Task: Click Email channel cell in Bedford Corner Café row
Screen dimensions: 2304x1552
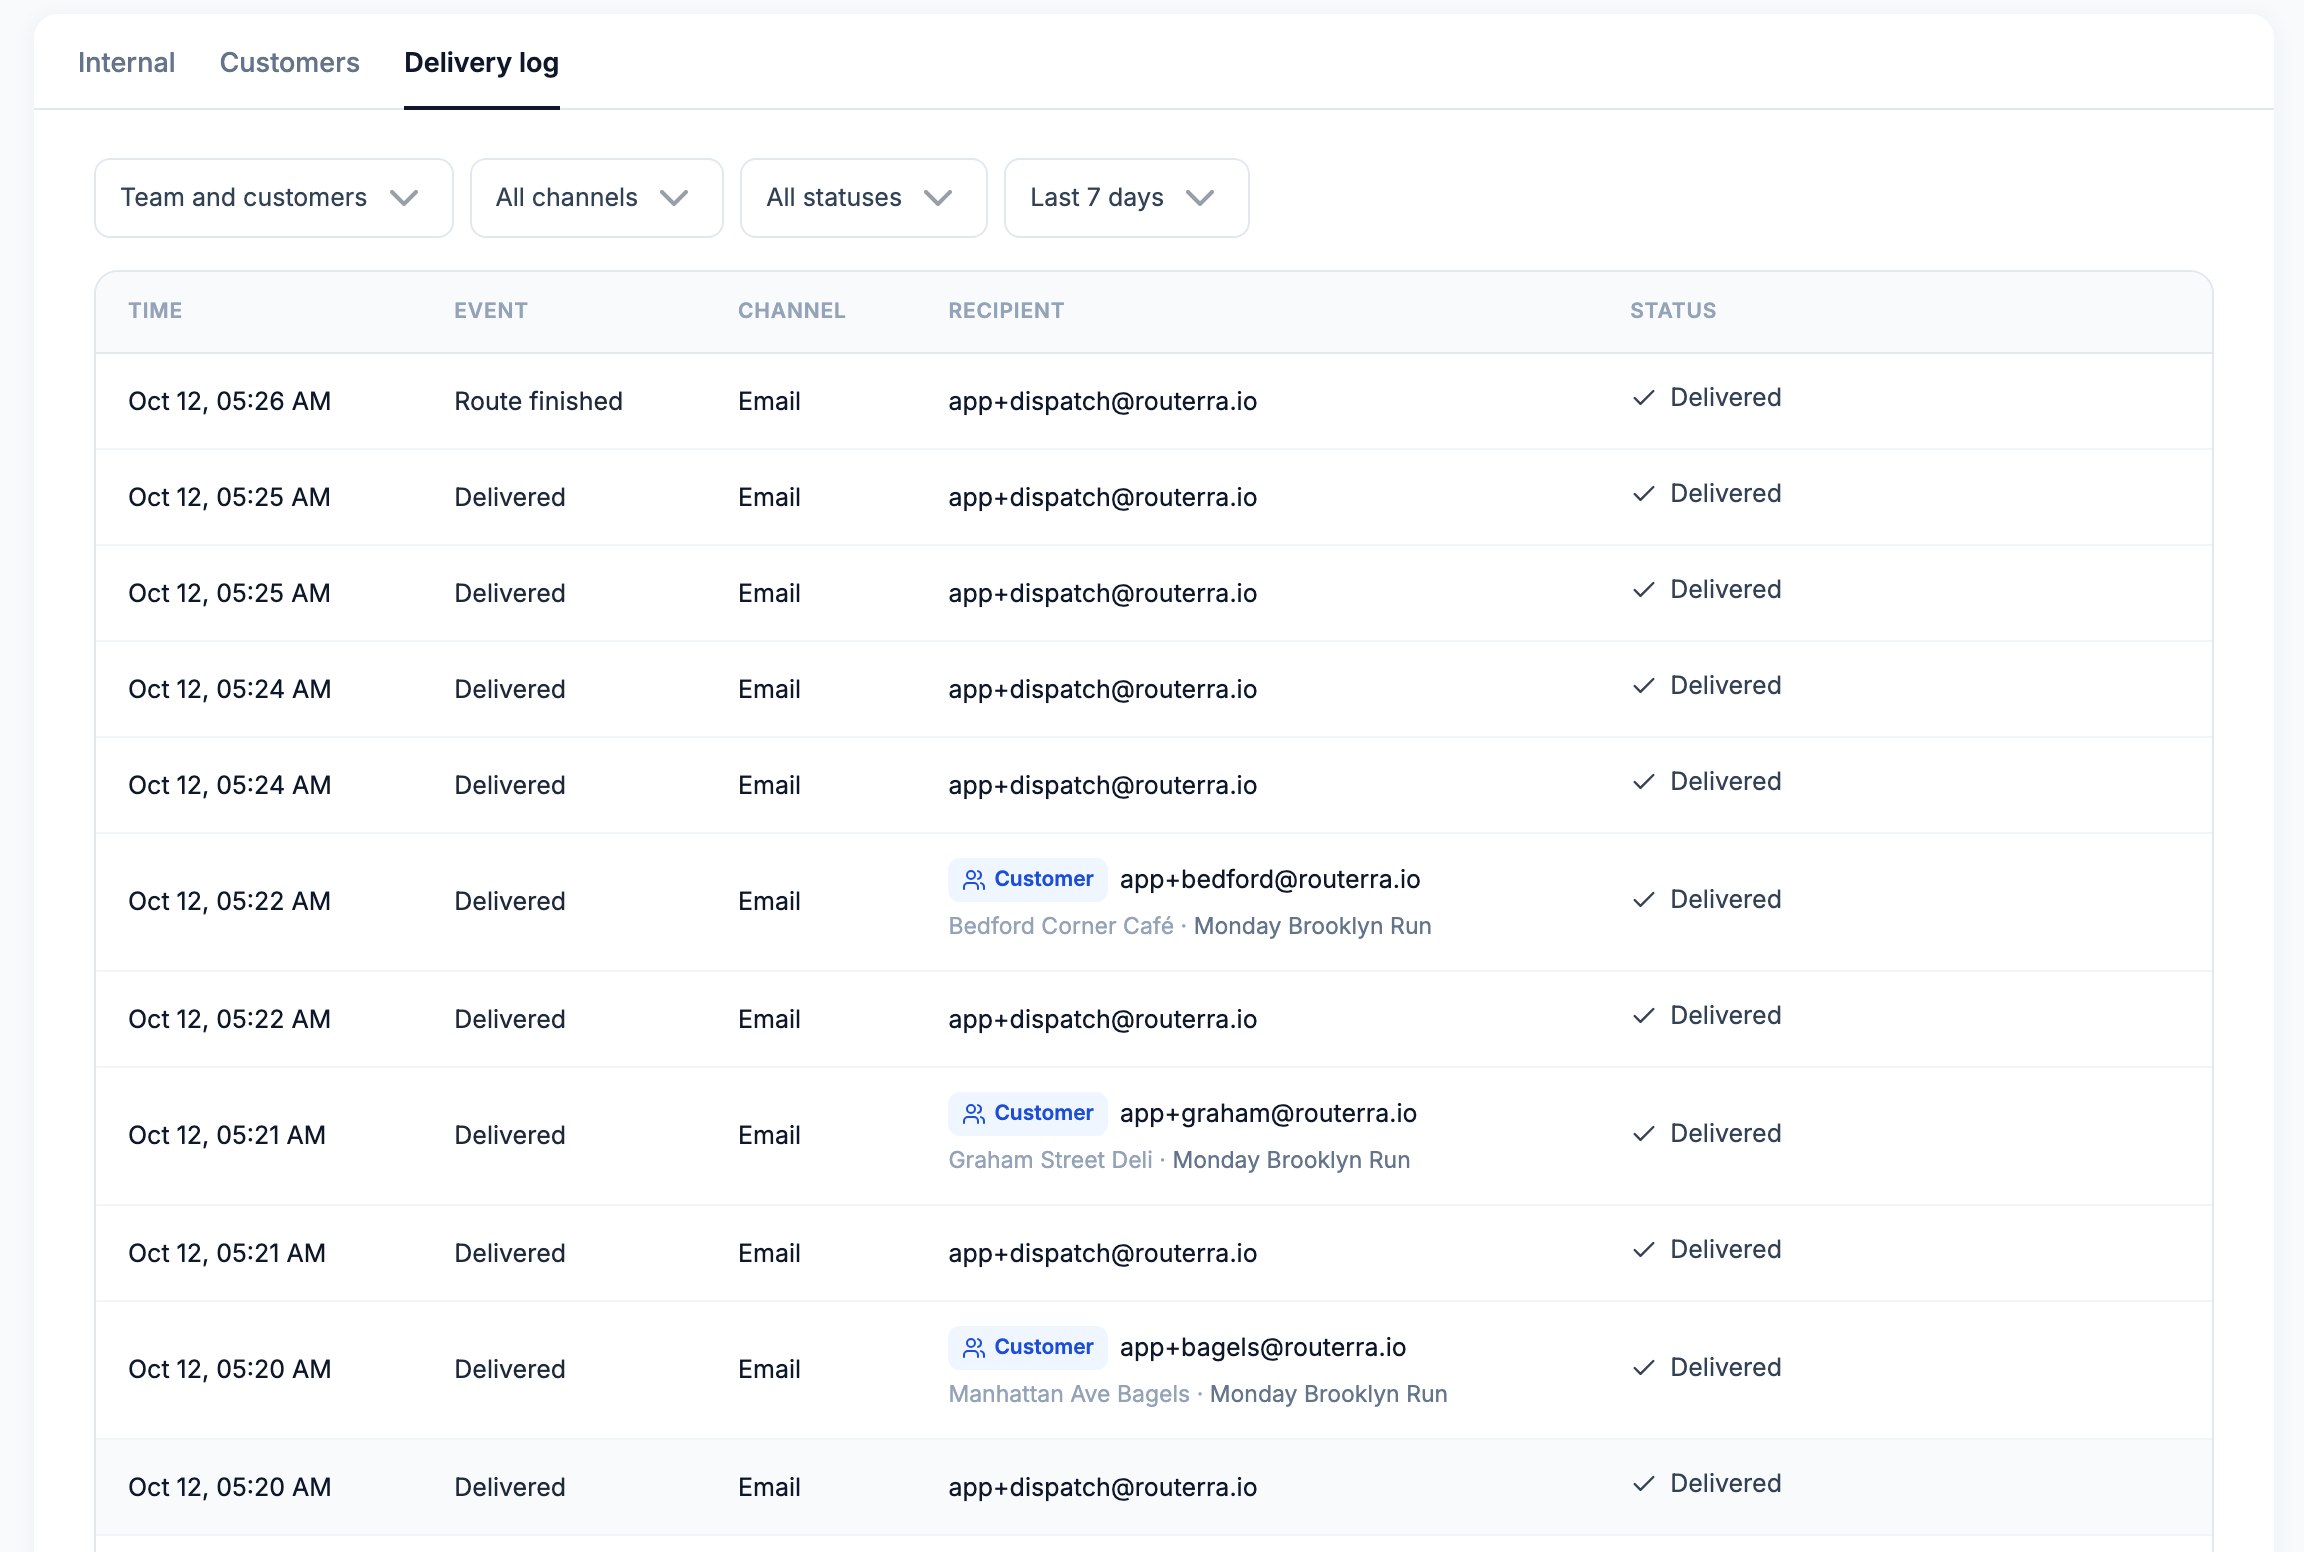Action: coord(769,901)
